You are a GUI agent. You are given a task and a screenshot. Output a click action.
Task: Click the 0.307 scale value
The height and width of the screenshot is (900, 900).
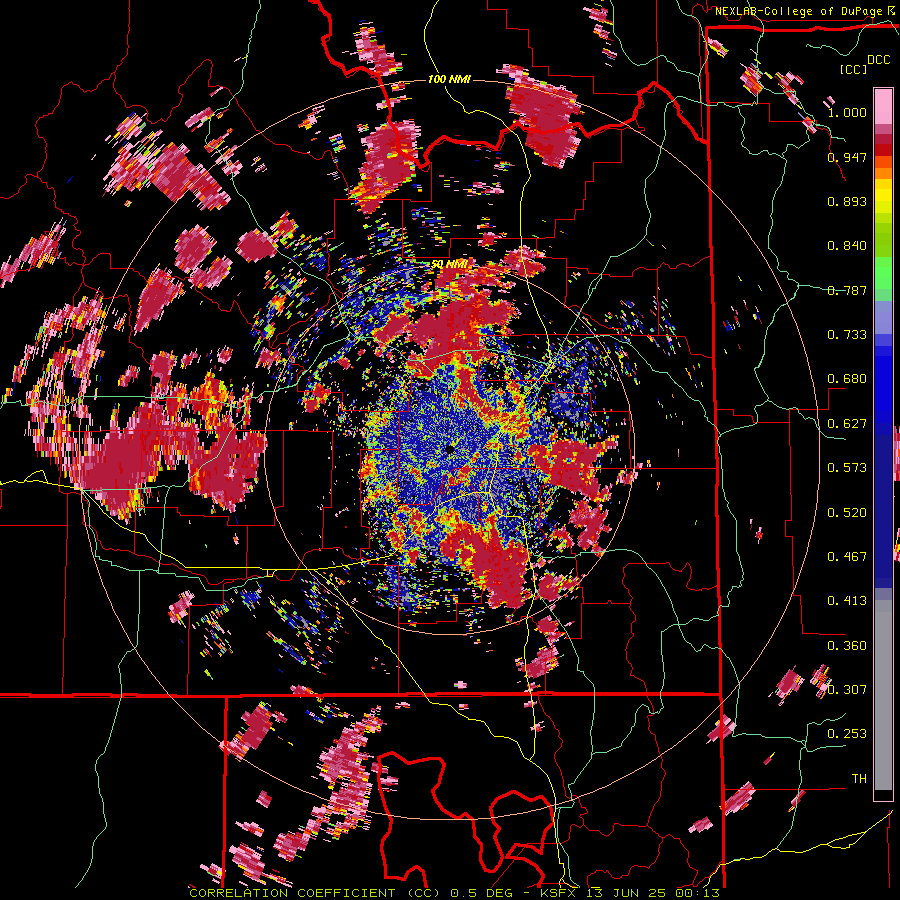pyautogui.click(x=847, y=690)
